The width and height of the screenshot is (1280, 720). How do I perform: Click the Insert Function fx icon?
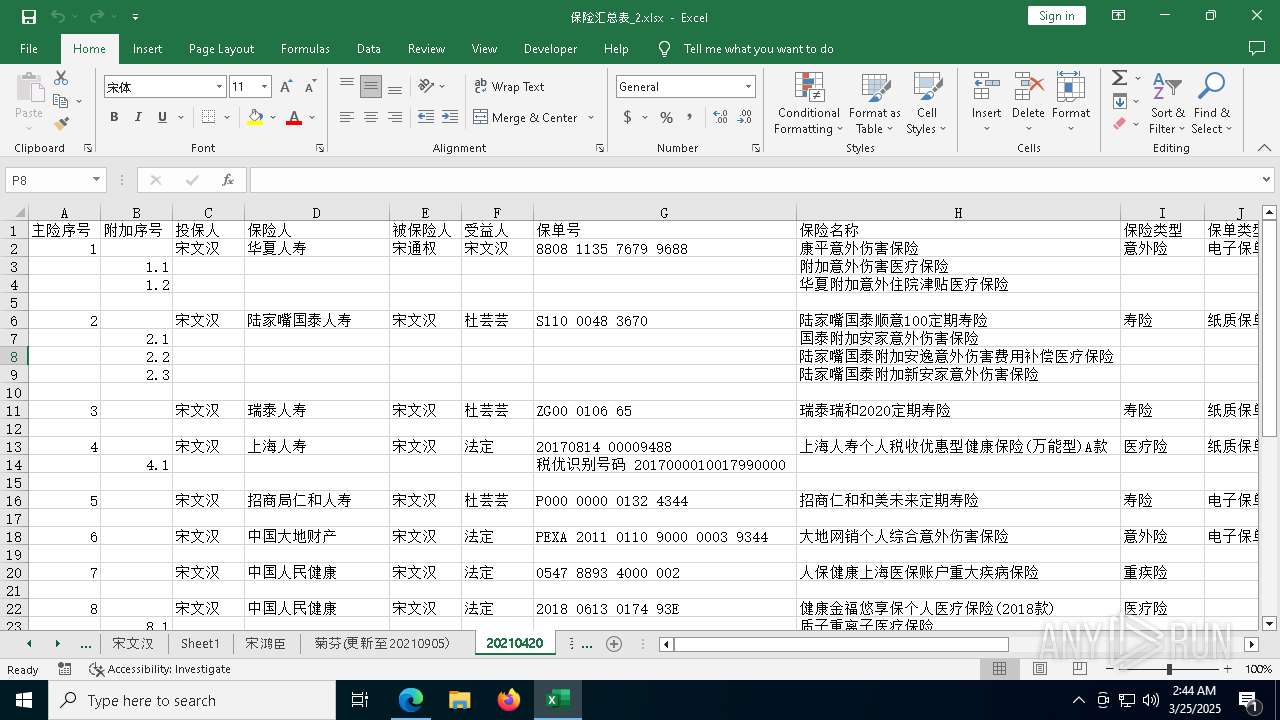[228, 180]
